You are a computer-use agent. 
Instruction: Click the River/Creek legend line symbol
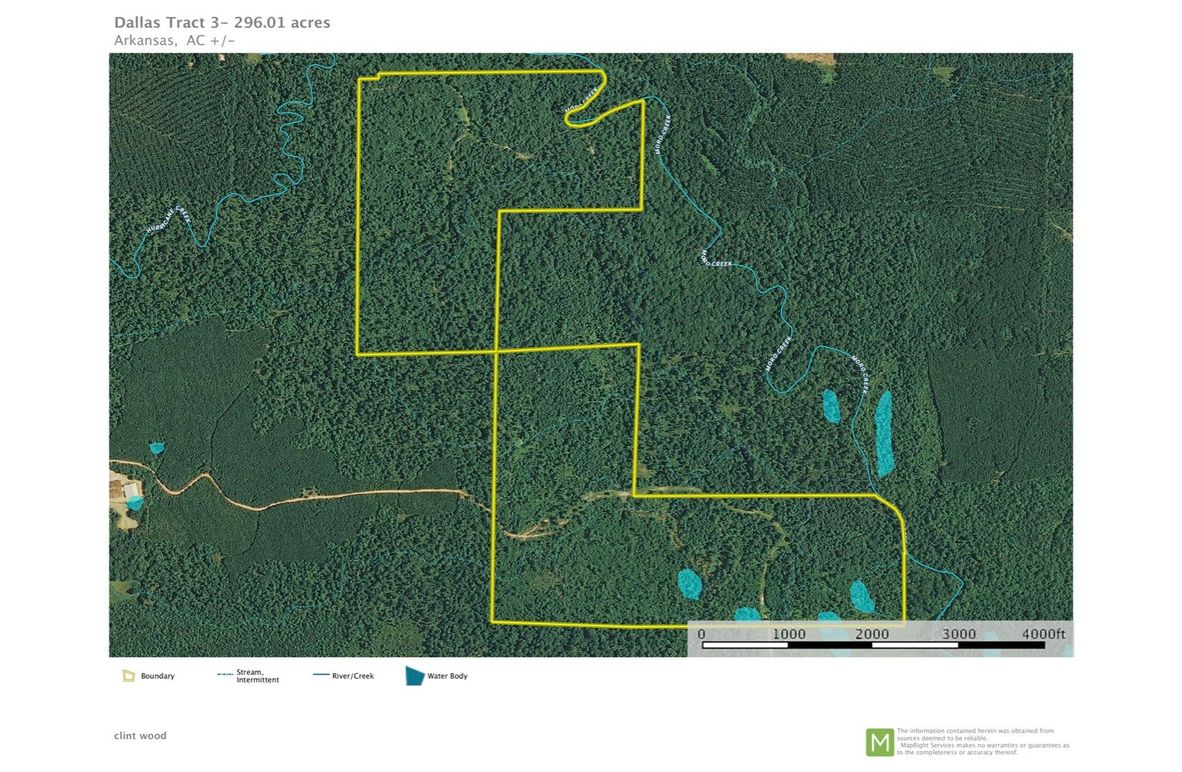click(x=321, y=676)
